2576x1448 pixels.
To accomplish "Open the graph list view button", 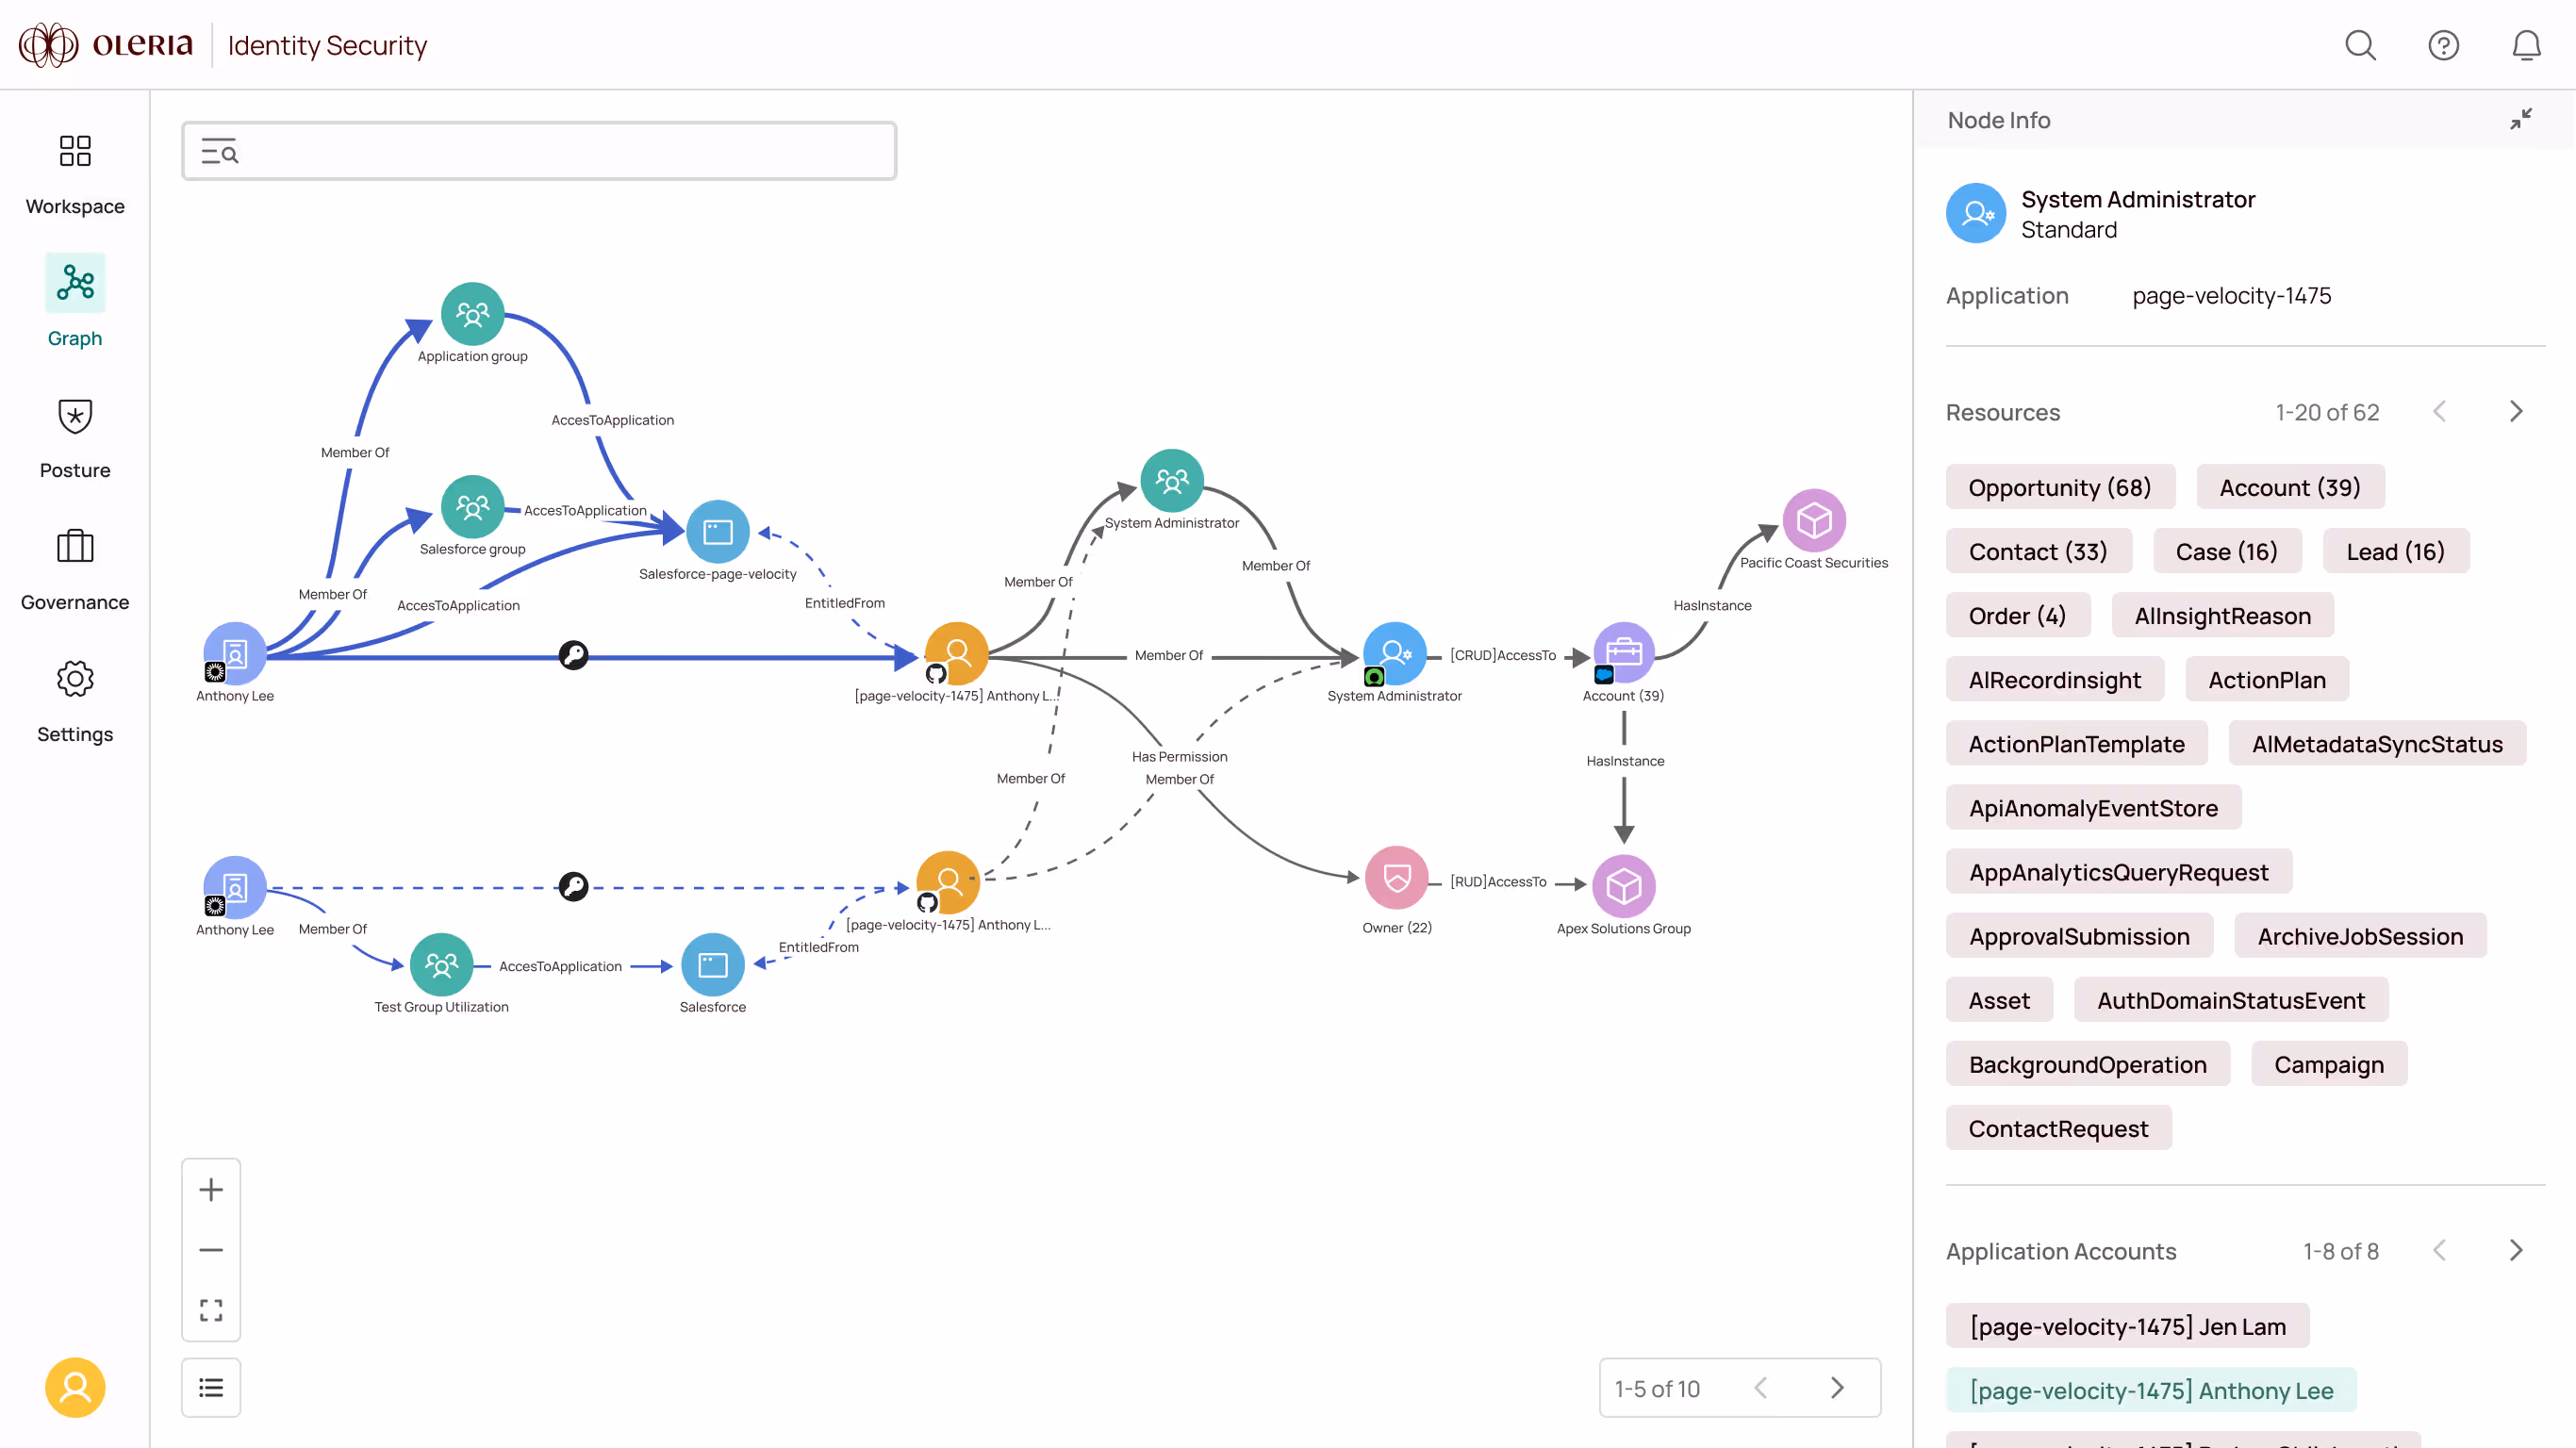I will tap(211, 1387).
